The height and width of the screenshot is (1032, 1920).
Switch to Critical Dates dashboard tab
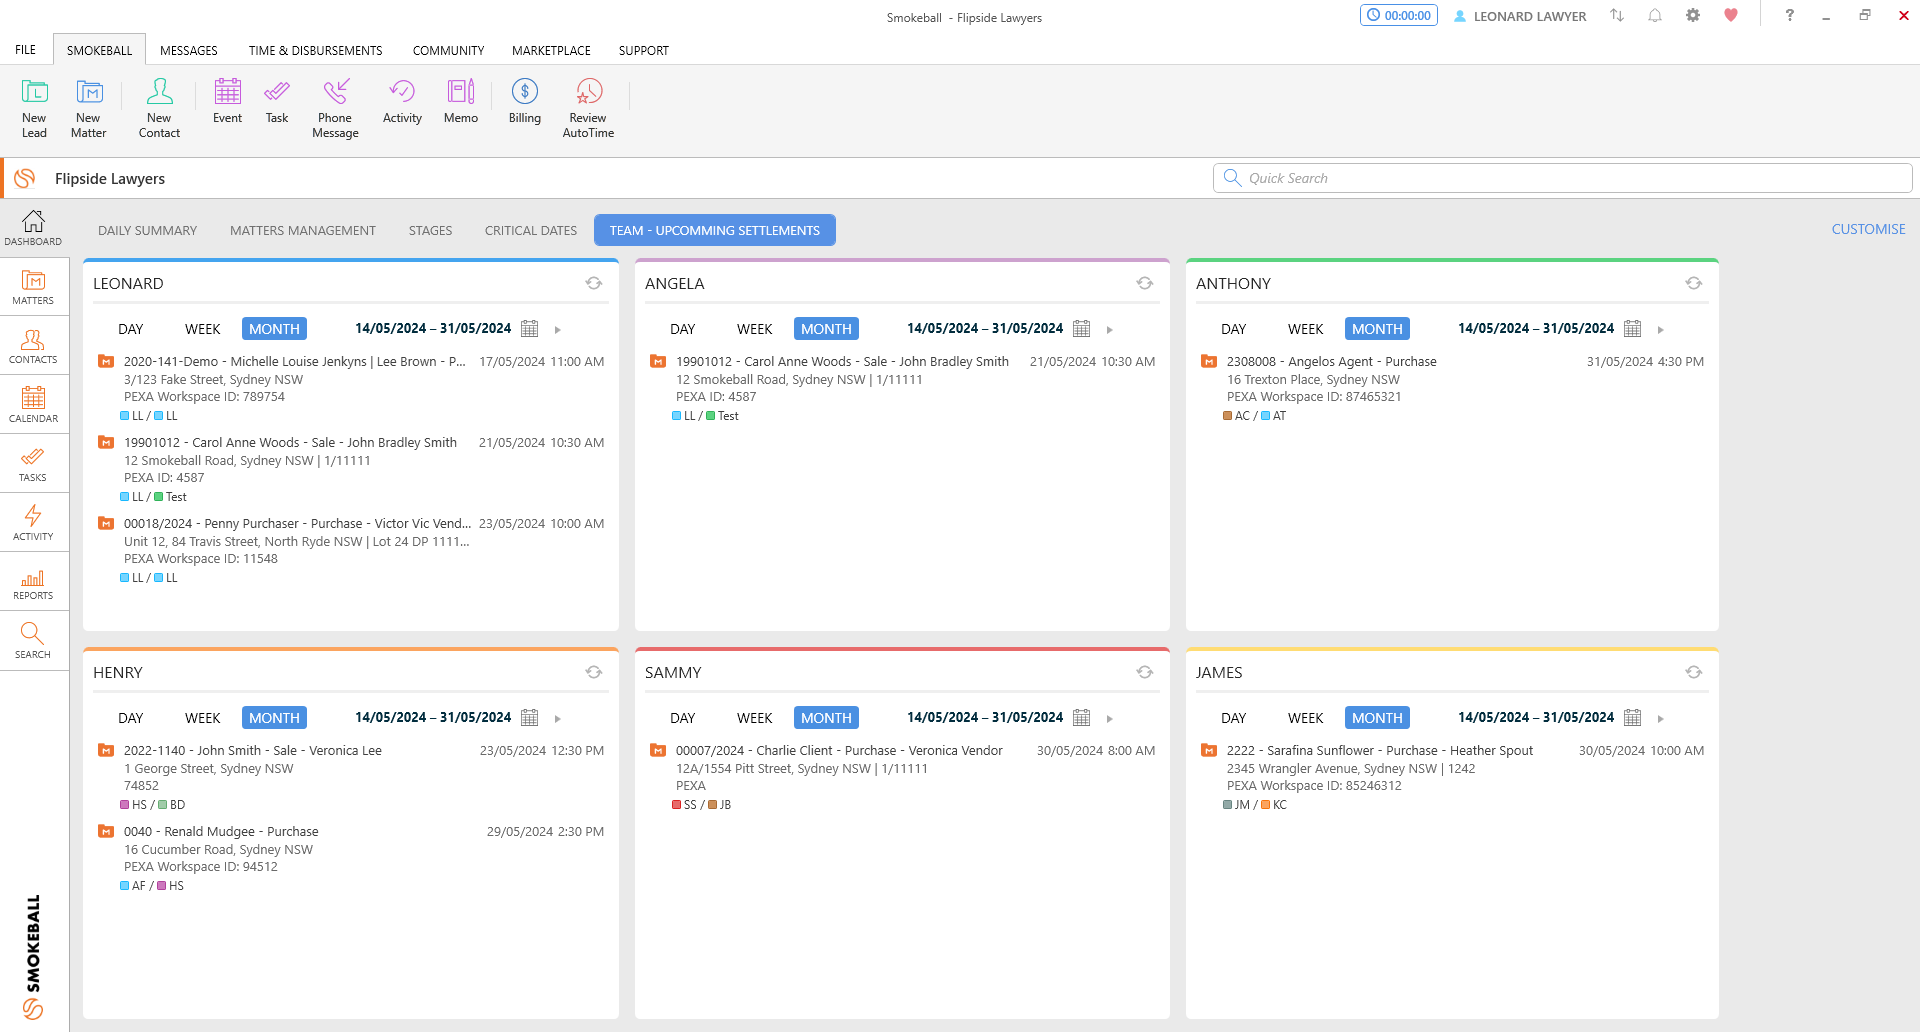[x=531, y=231]
